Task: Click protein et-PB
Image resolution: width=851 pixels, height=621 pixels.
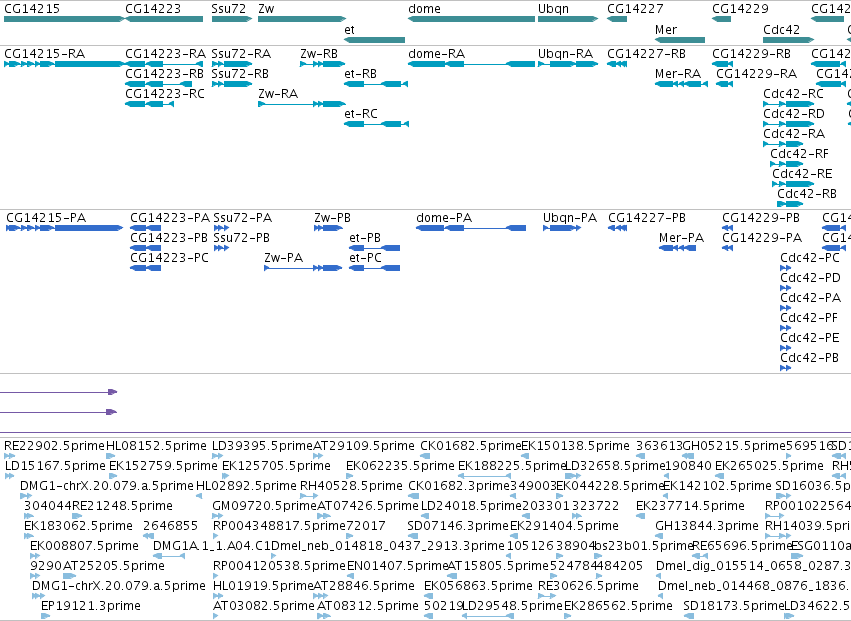Action: coord(374,248)
